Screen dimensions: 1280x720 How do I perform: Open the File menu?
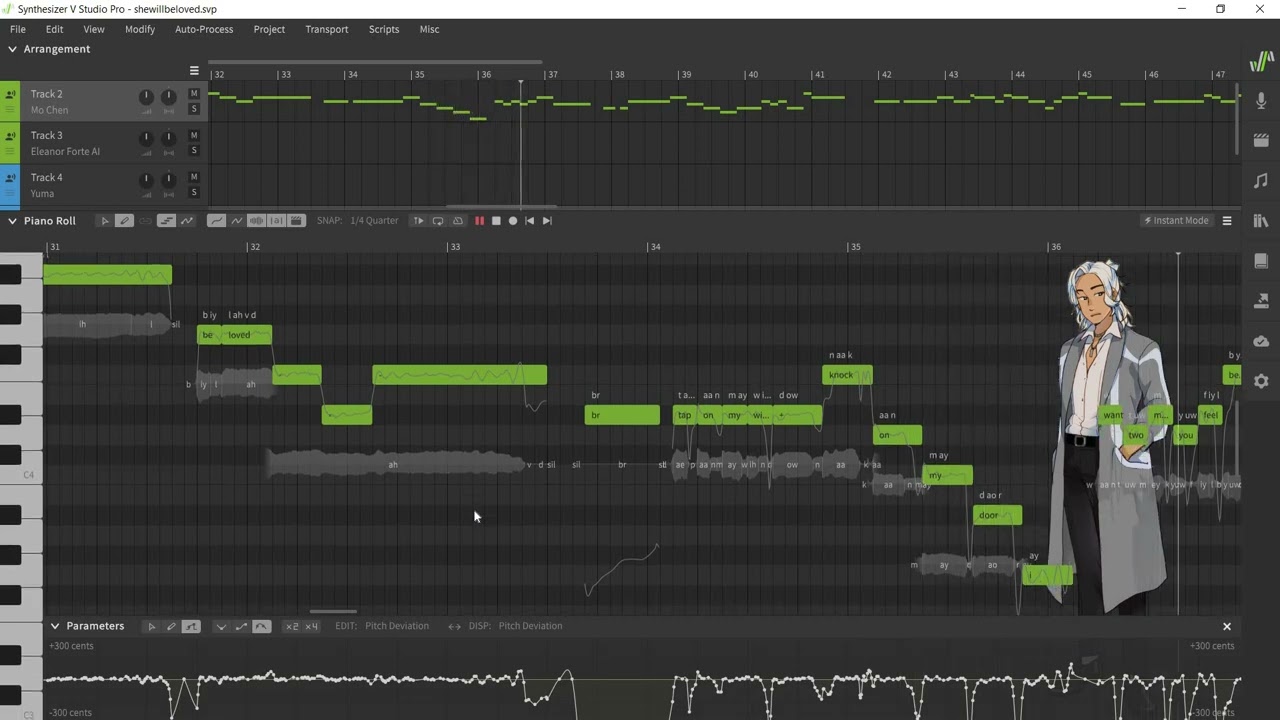(18, 29)
